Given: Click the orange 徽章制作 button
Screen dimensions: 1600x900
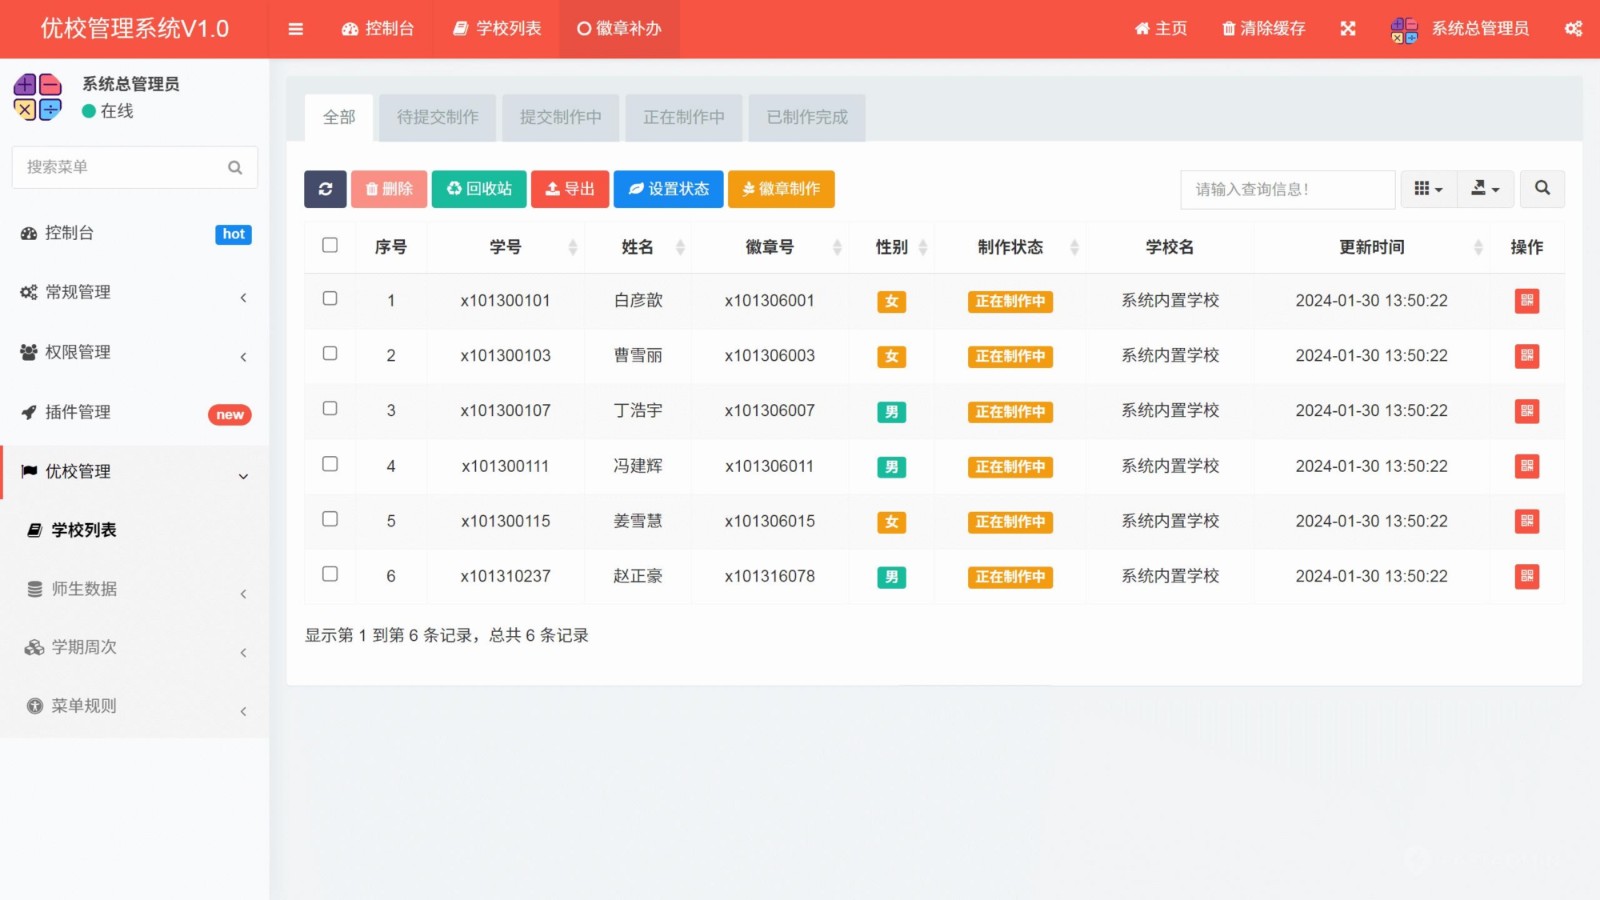Looking at the screenshot, I should [x=781, y=189].
